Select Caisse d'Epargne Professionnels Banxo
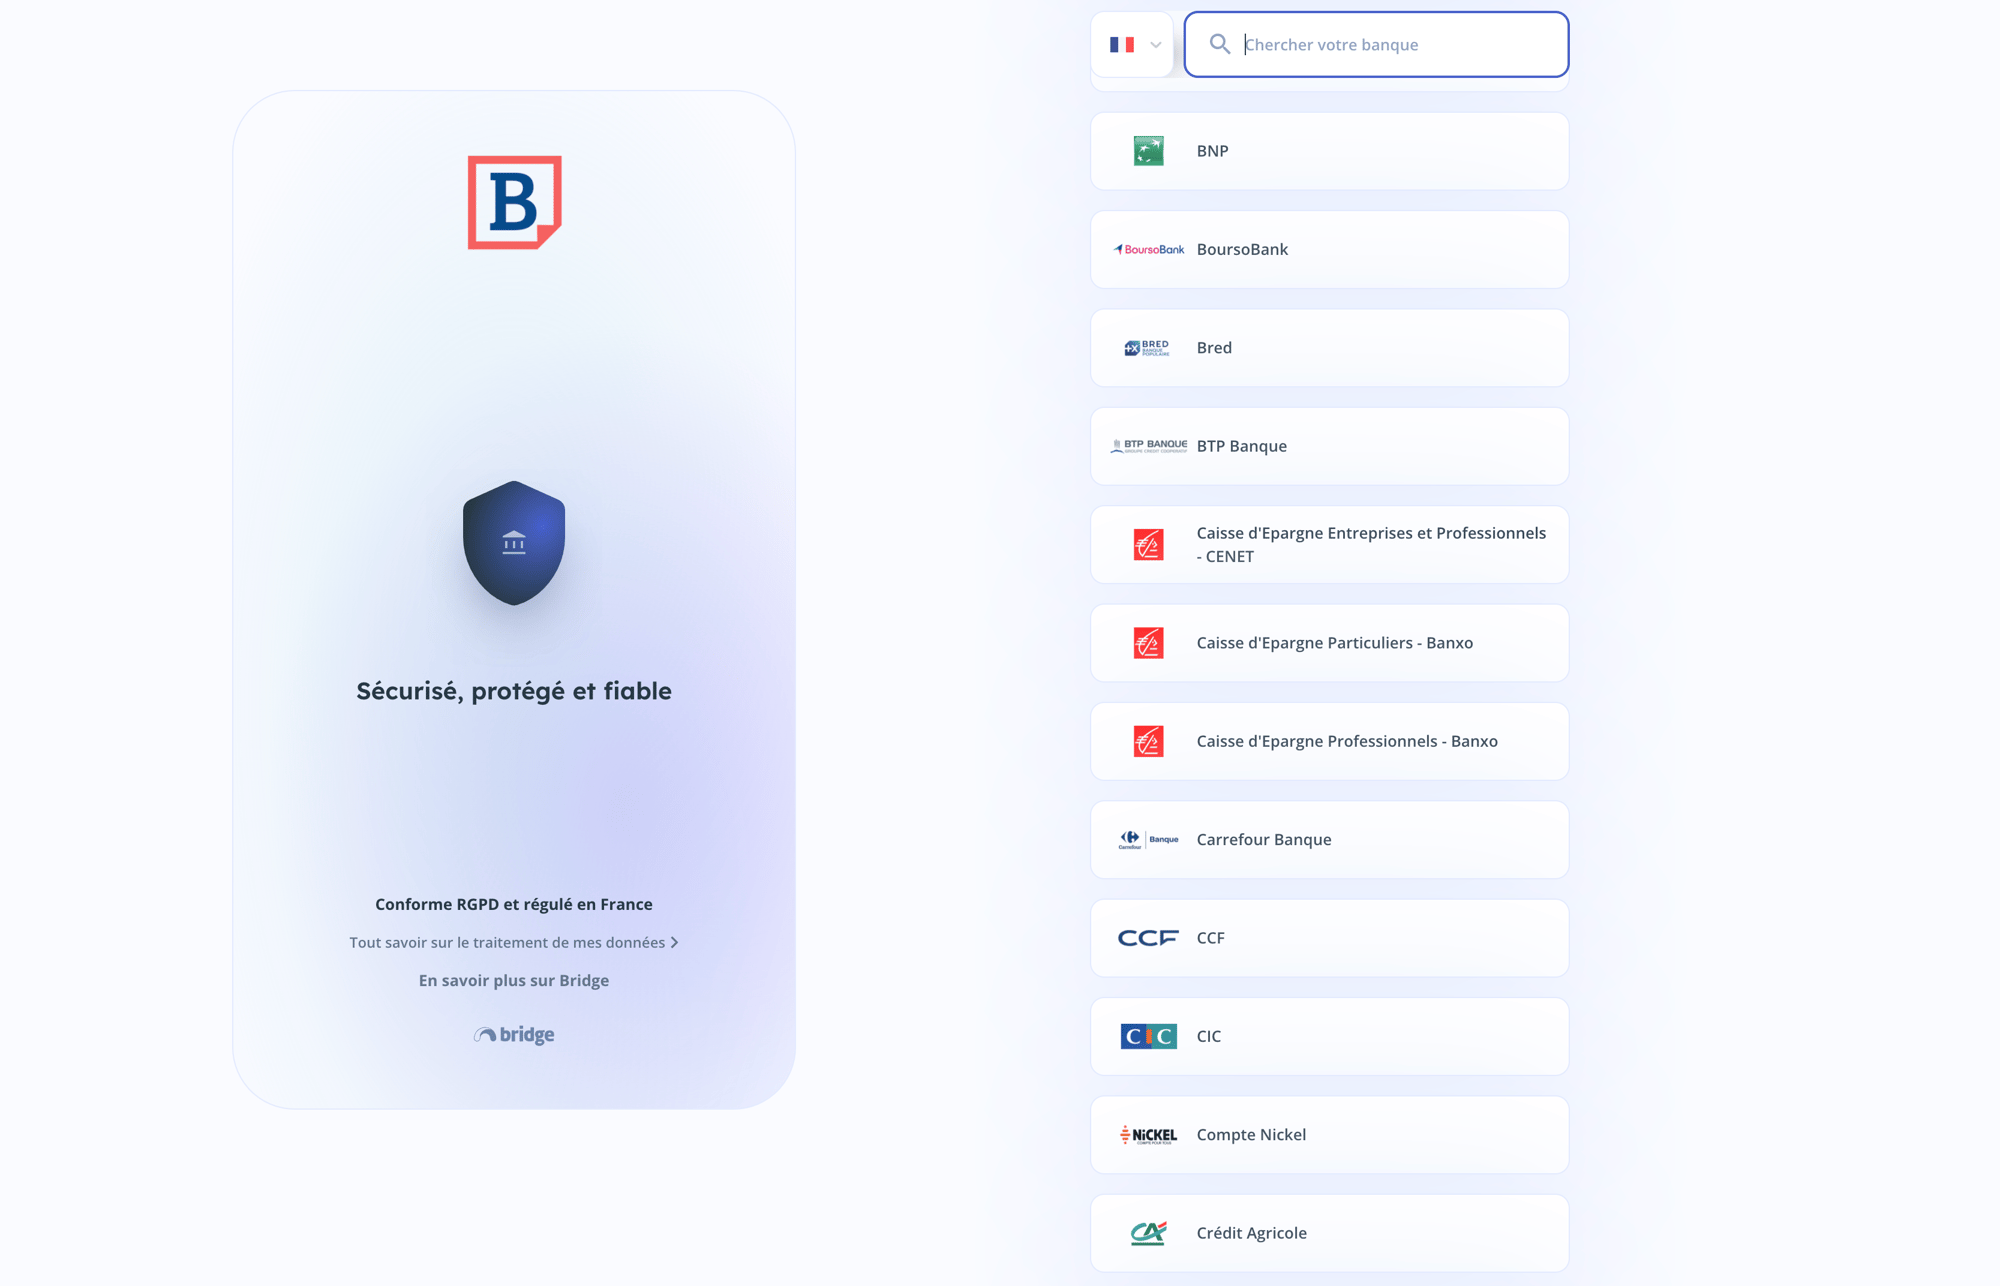The image size is (2000, 1286). tap(1329, 741)
